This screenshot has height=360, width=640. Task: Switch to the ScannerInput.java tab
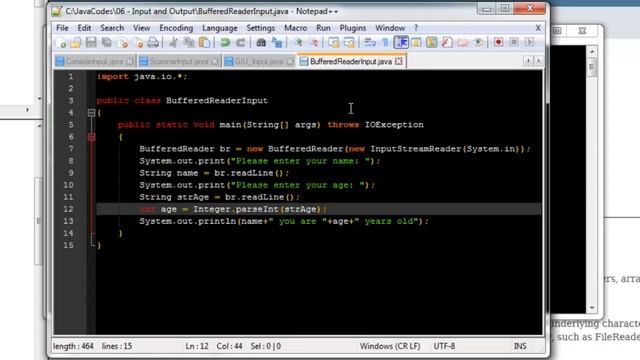coord(179,61)
